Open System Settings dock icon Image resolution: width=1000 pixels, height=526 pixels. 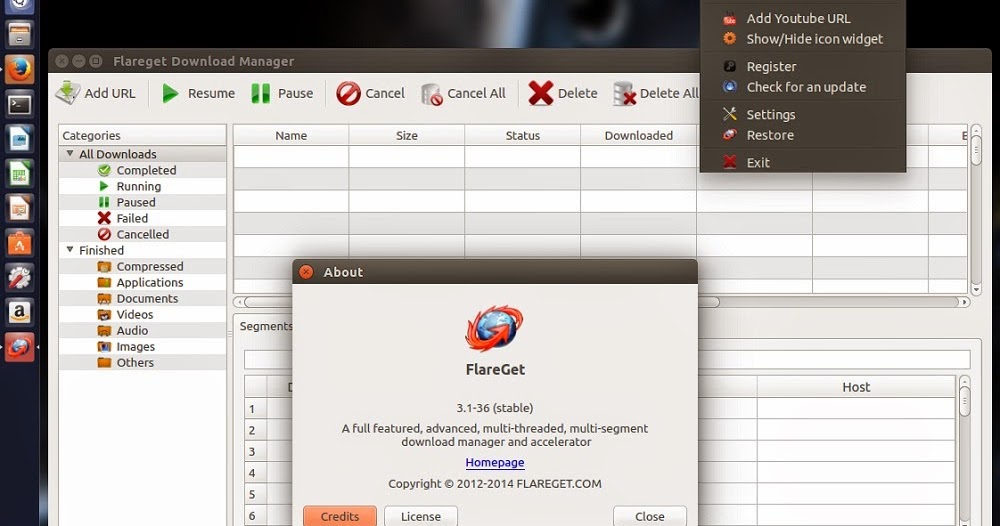click(x=19, y=278)
